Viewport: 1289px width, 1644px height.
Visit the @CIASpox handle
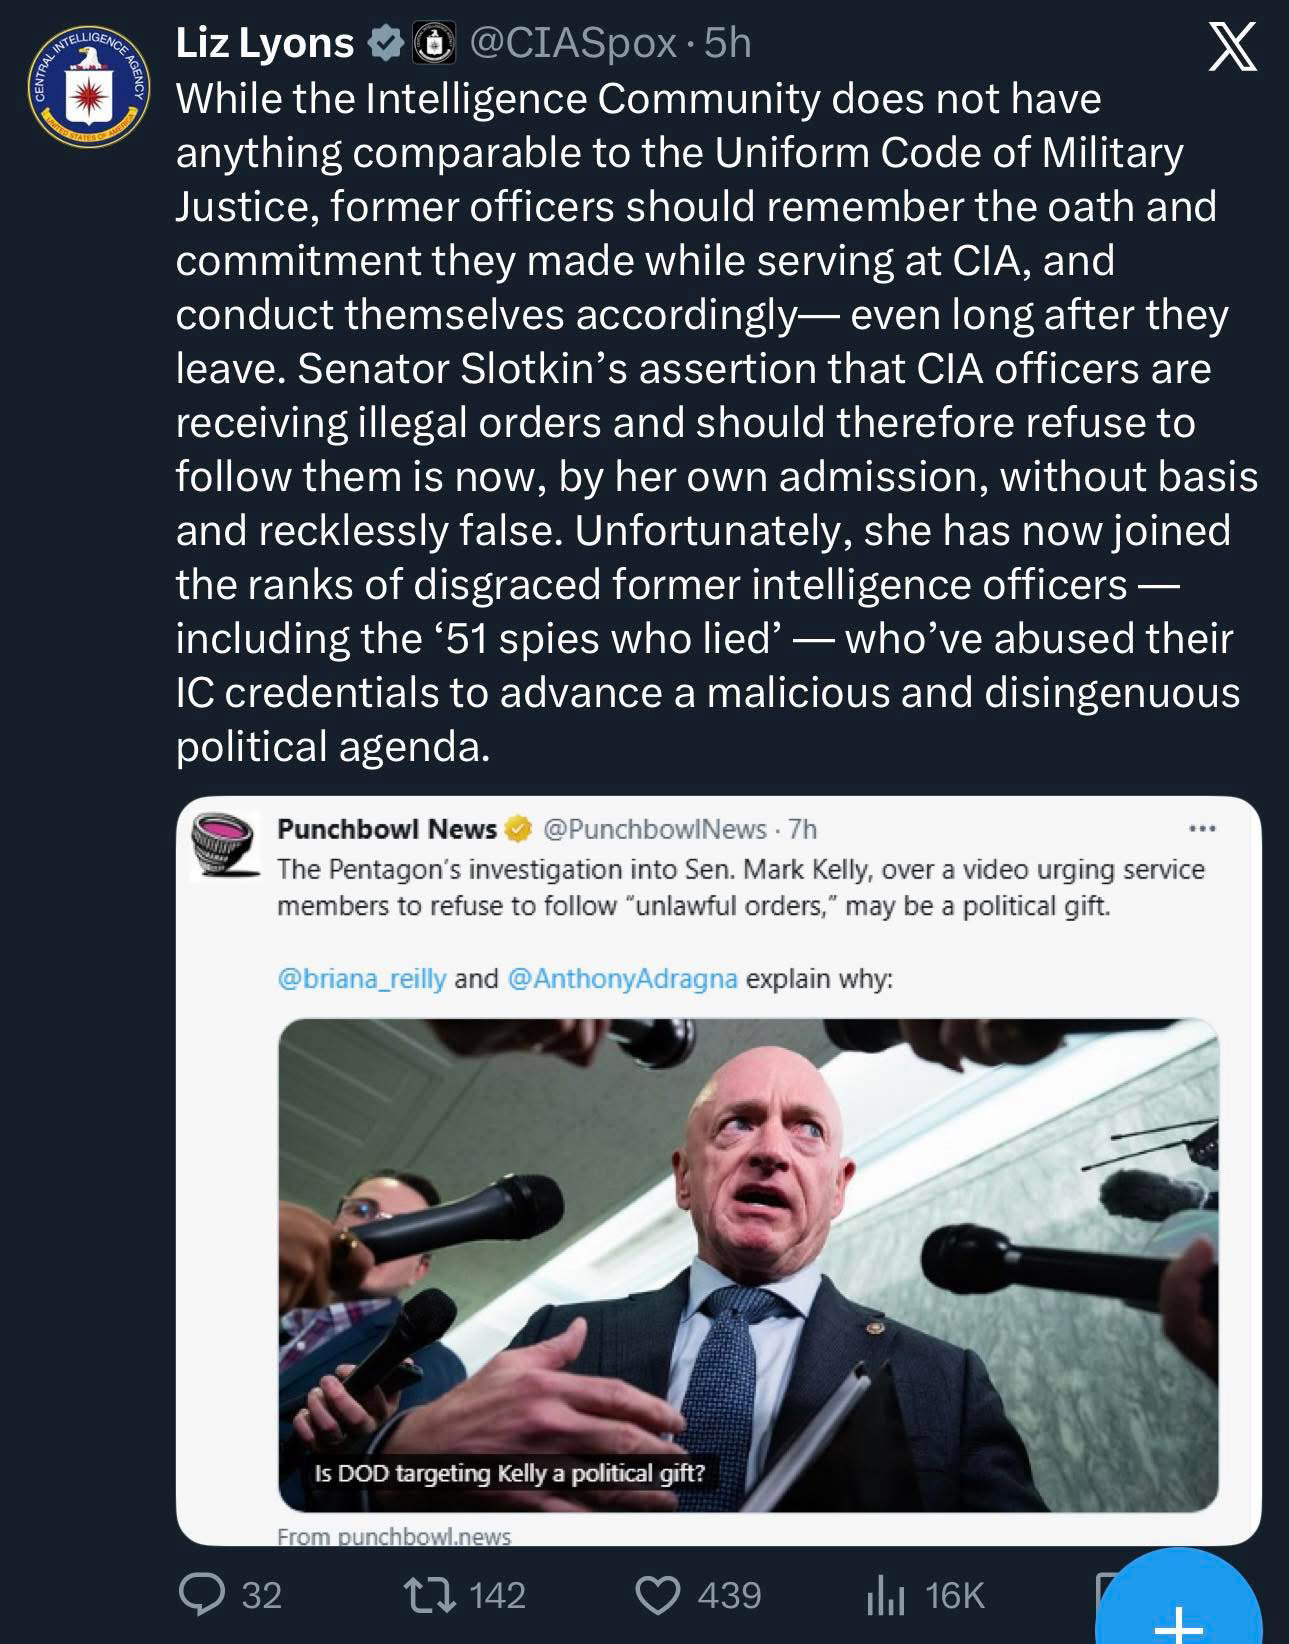[573, 44]
